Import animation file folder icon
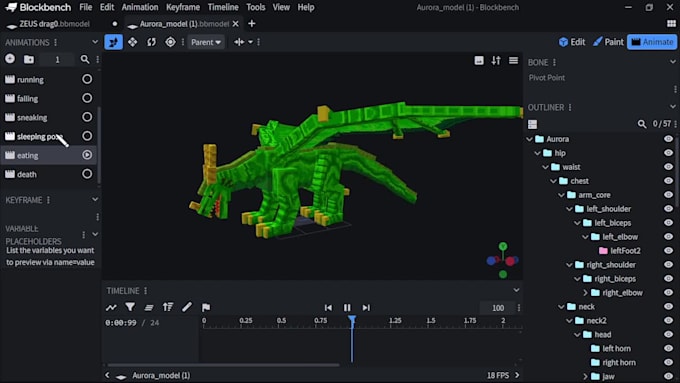The width and height of the screenshot is (680, 383). (29, 59)
